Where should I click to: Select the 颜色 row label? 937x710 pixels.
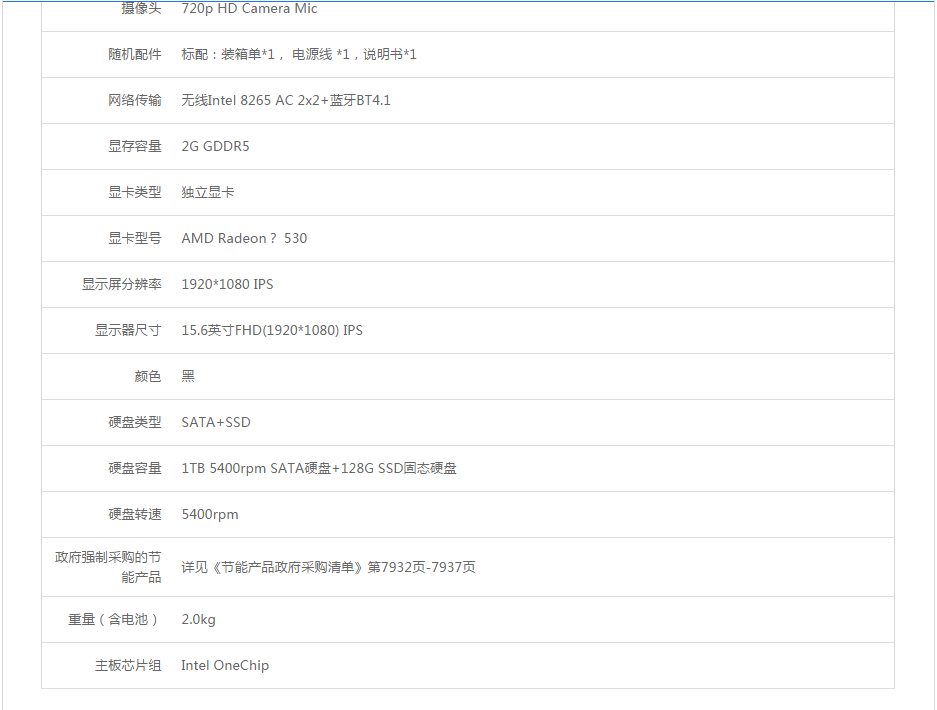tap(148, 376)
